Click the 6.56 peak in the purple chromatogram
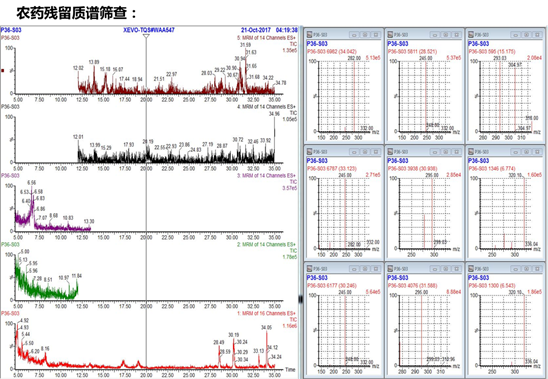Viewport: 548px width, 379px height. point(32,199)
